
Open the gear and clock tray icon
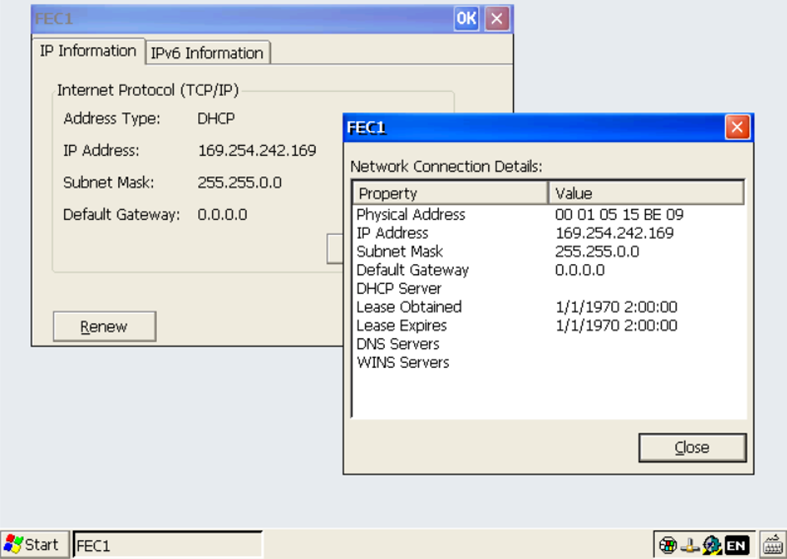711,545
